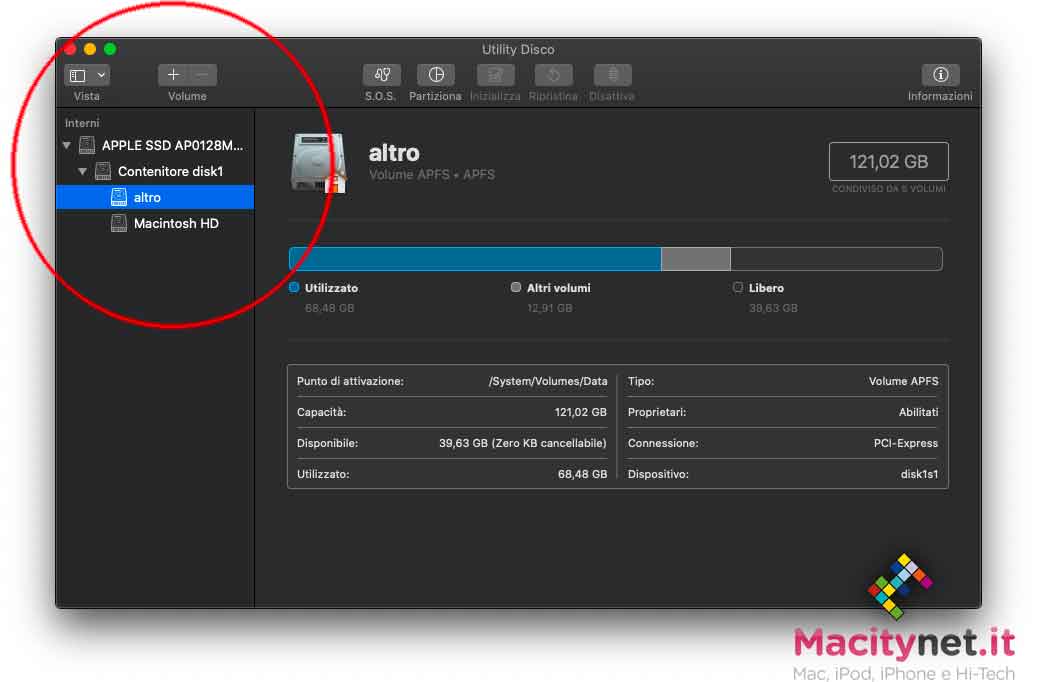1037x682 pixels.
Task: Click the Volume APFS type value
Action: (903, 381)
